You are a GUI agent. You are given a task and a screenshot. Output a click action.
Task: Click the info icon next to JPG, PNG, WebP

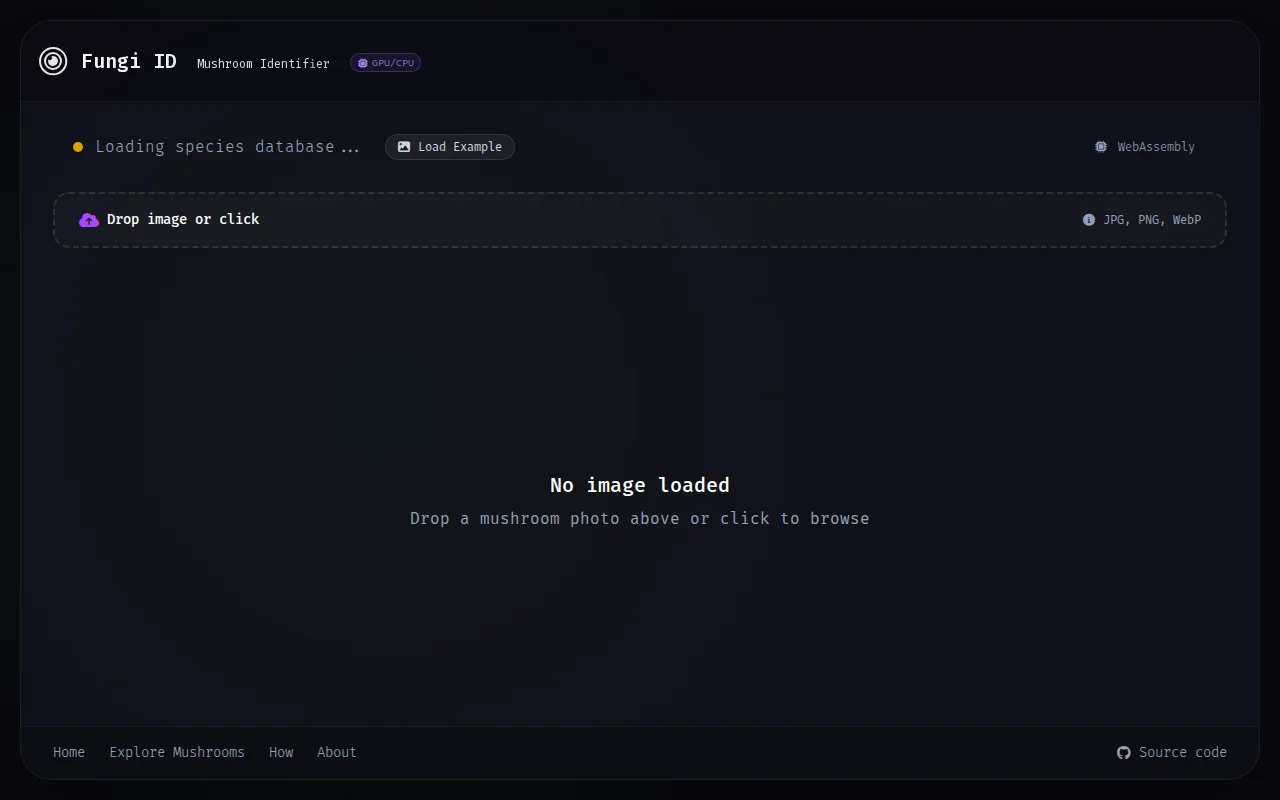coord(1089,220)
